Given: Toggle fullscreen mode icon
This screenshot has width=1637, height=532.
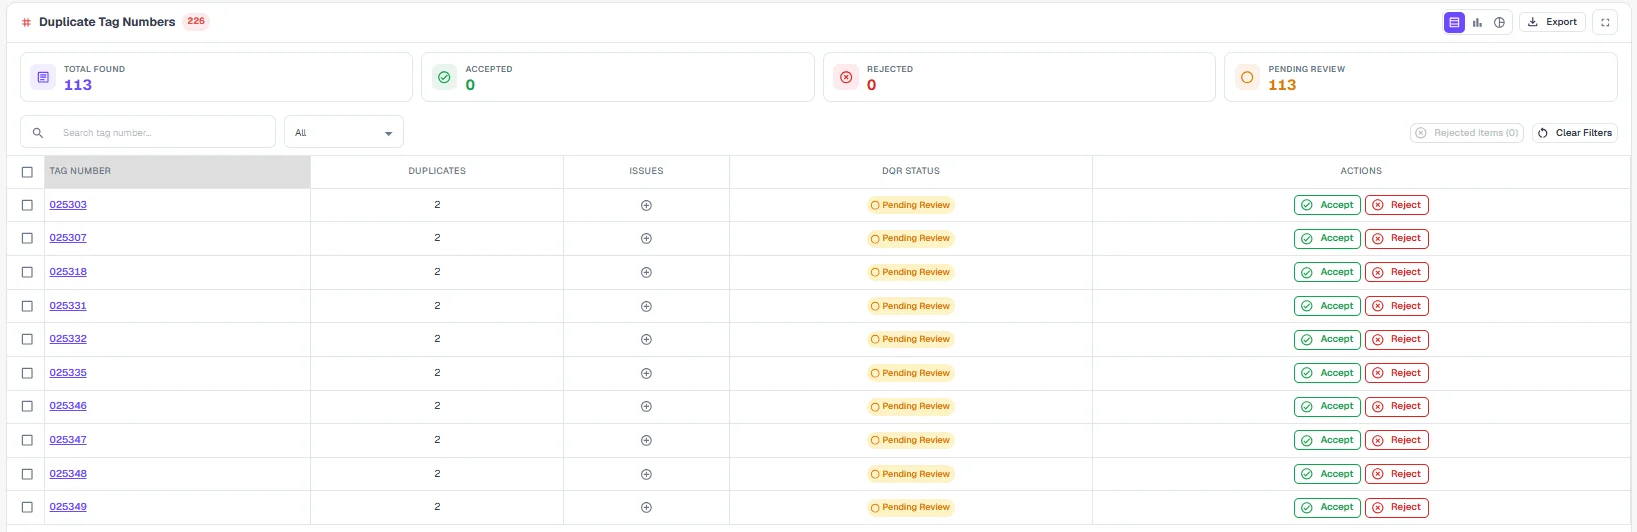Looking at the screenshot, I should [1605, 22].
